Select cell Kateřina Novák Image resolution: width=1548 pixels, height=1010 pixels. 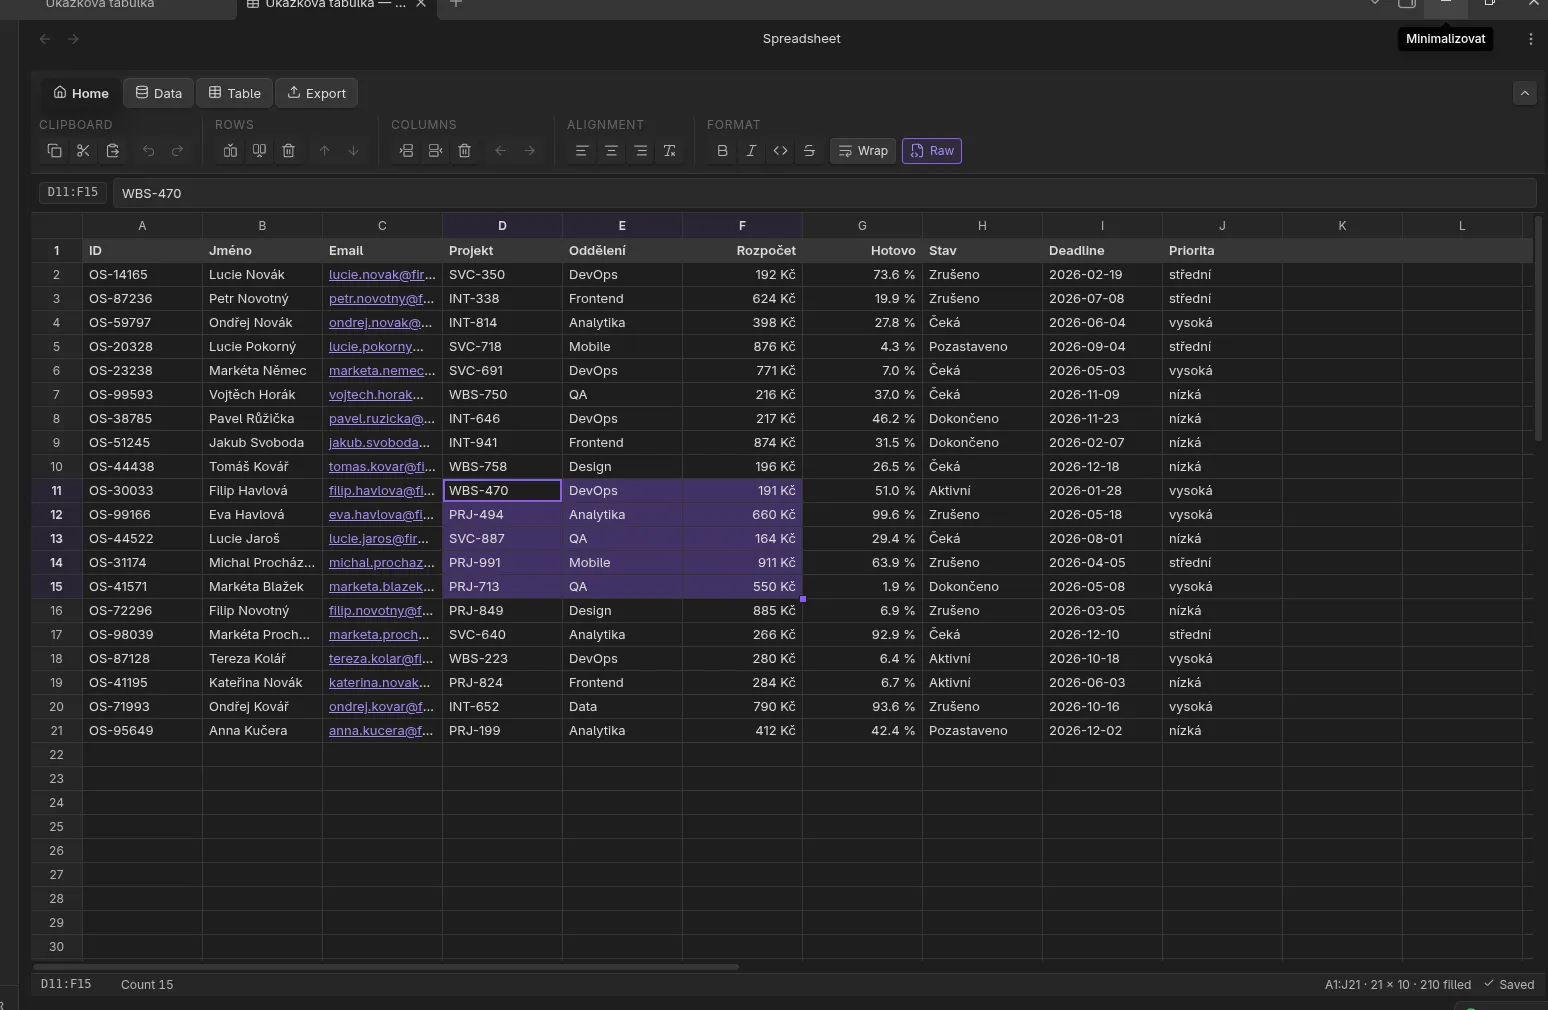pos(262,683)
